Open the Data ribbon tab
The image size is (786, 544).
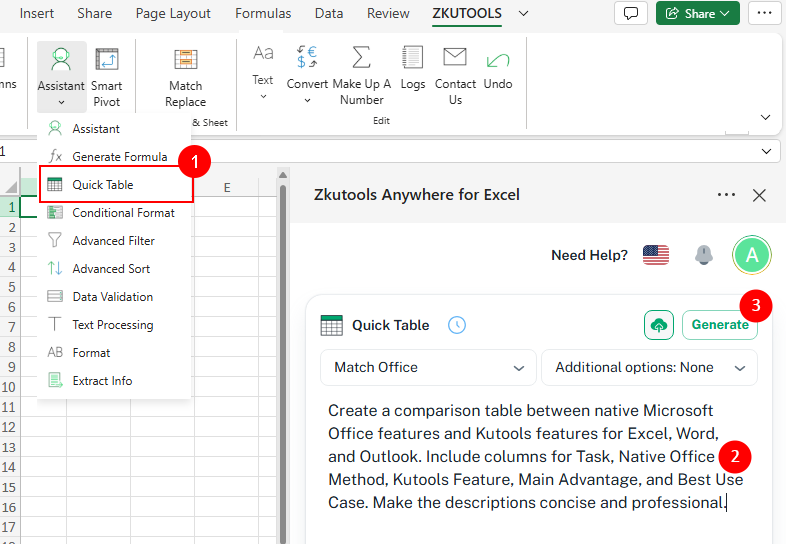[329, 14]
